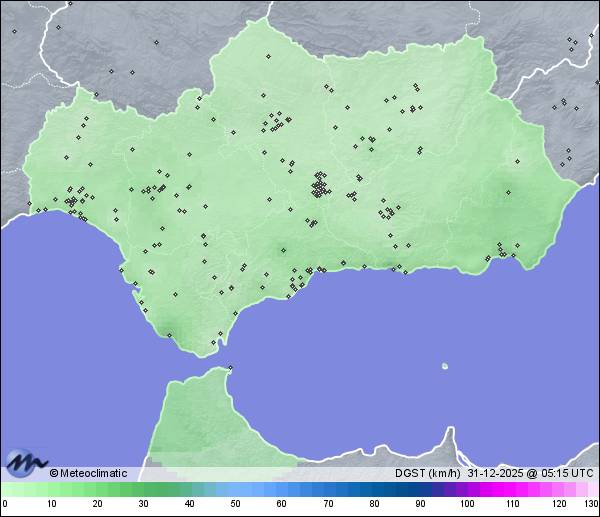Click the dense station cluster in map center
Screen dimensions: 600x517
[x=320, y=186]
